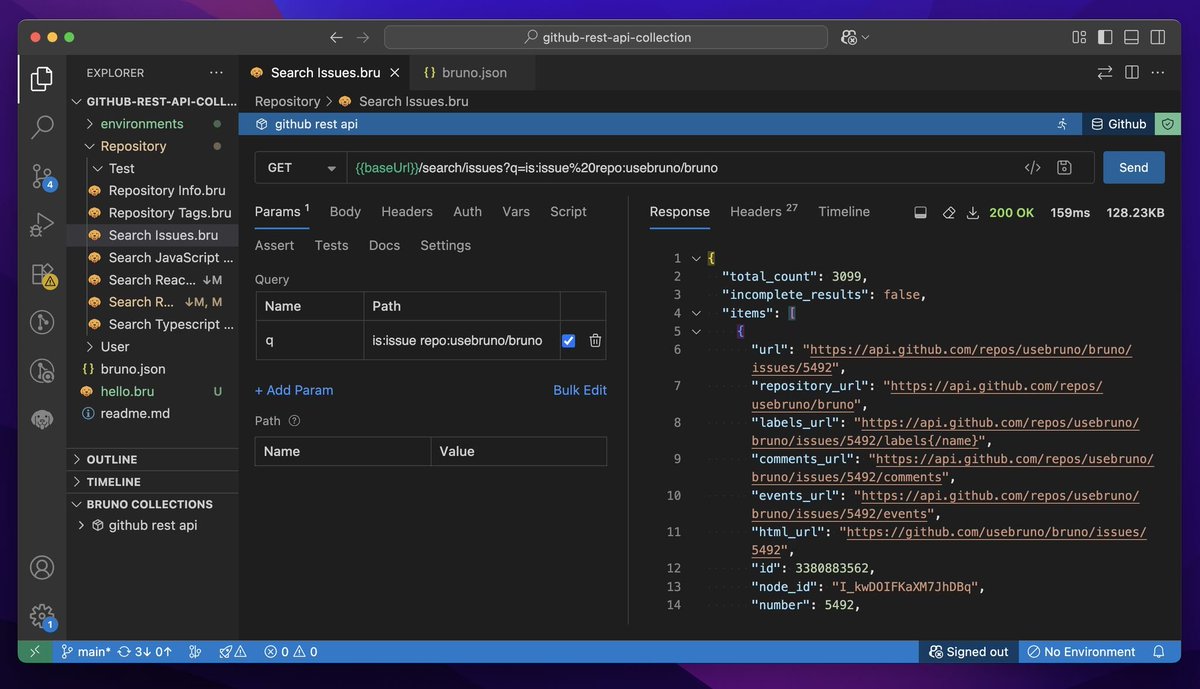Expand the github rest api collection
This screenshot has height=689, width=1200.
point(152,525)
